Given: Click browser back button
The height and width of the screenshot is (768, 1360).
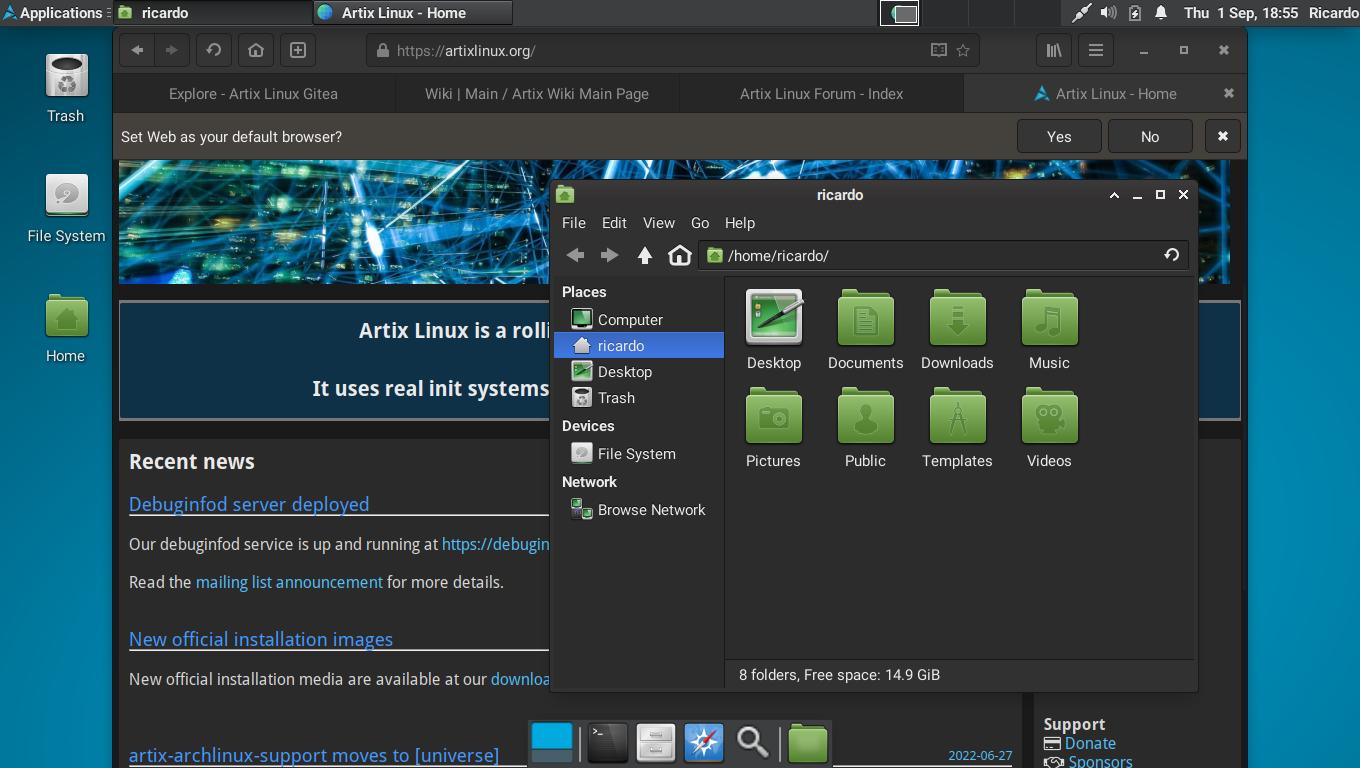Looking at the screenshot, I should coord(137,50).
